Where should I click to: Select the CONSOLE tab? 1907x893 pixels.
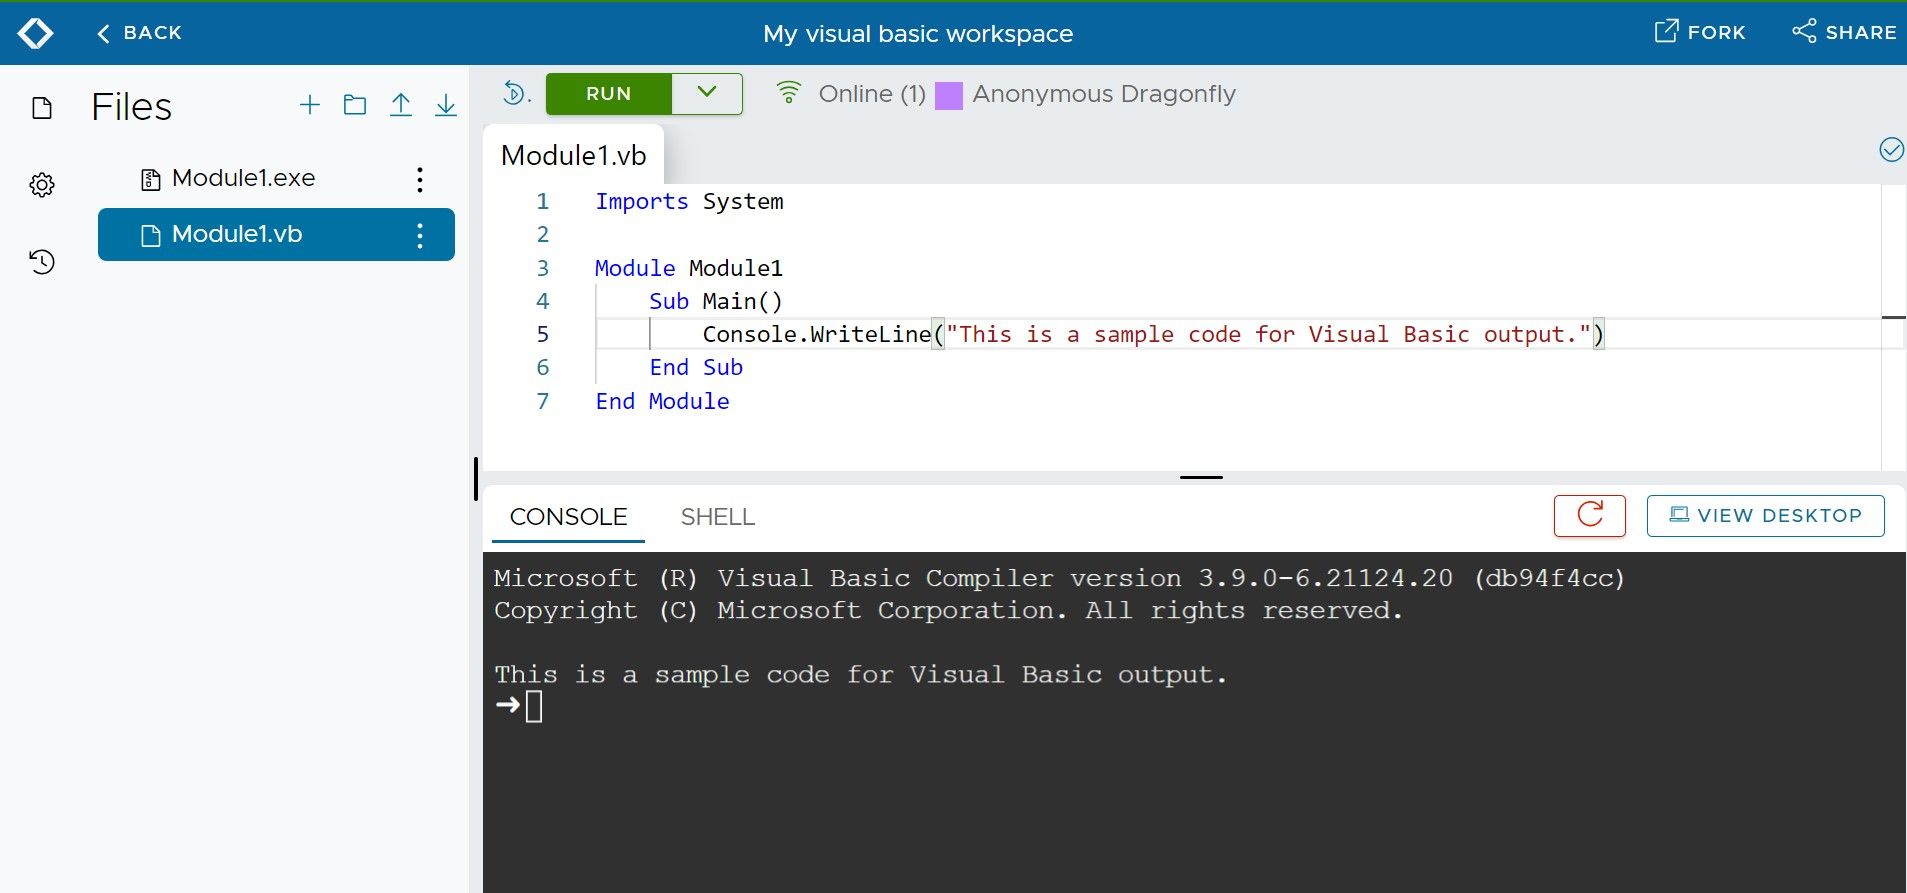[568, 517]
